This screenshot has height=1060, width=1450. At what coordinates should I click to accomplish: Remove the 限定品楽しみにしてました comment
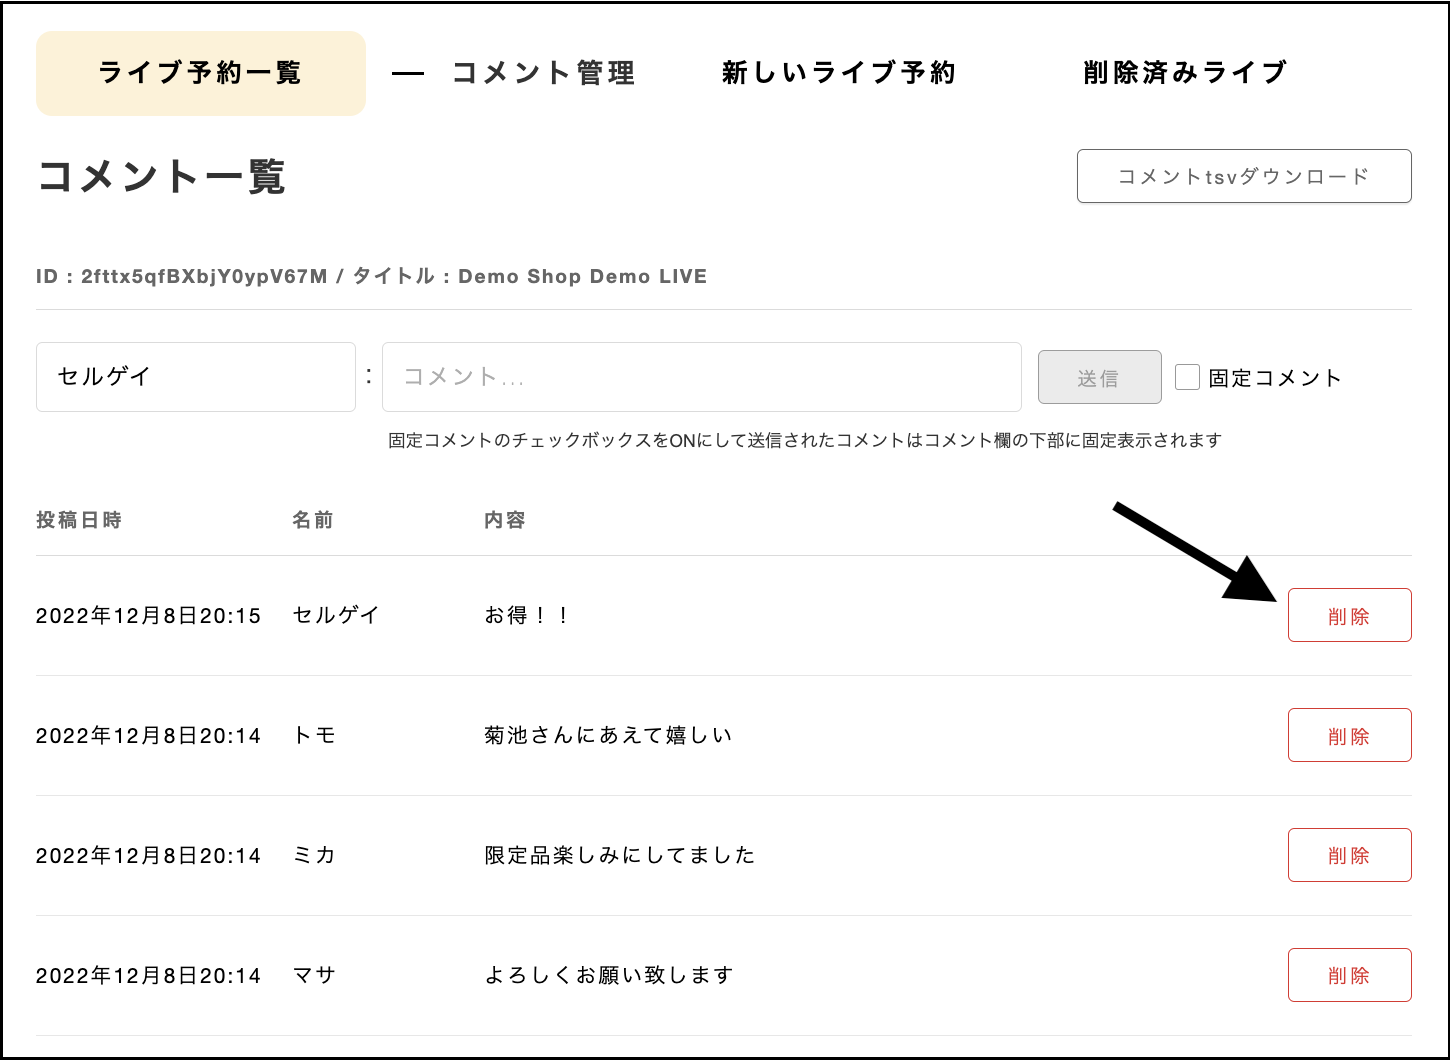pos(1348,856)
